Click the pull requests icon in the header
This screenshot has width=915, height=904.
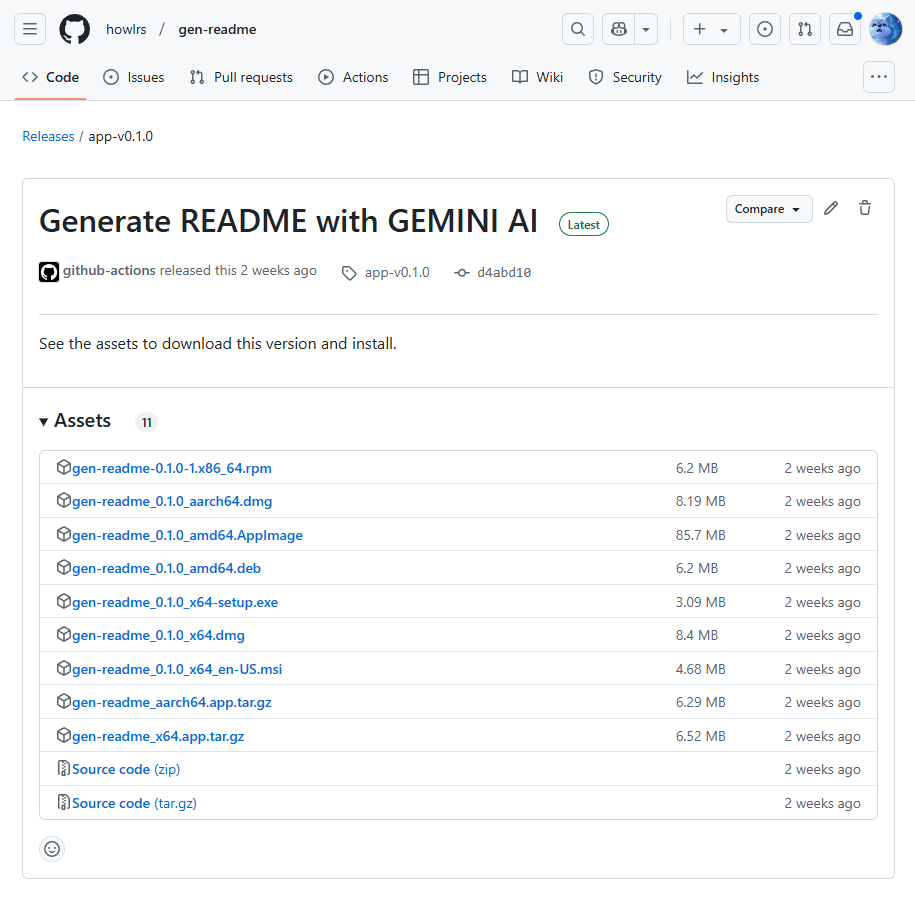point(804,29)
